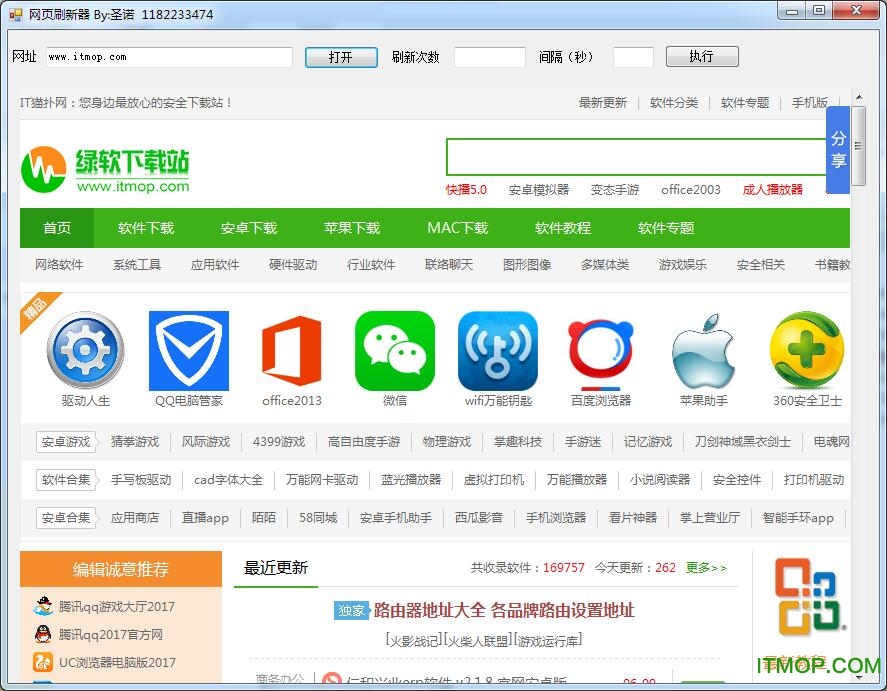Click the UC浏览器电脑版2017 icon
Image resolution: width=887 pixels, height=691 pixels.
tap(43, 662)
